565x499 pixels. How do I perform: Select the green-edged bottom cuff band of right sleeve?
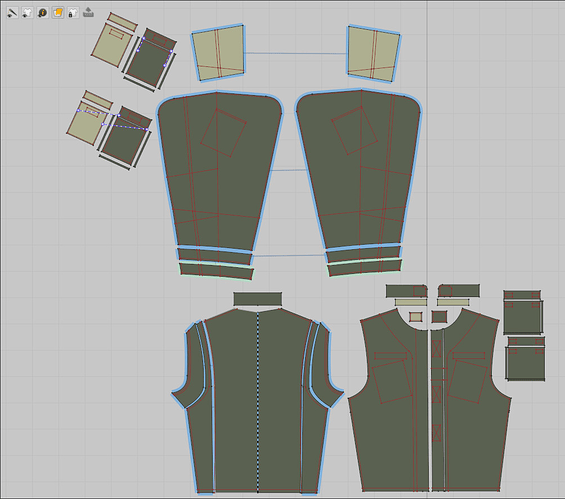click(x=365, y=268)
